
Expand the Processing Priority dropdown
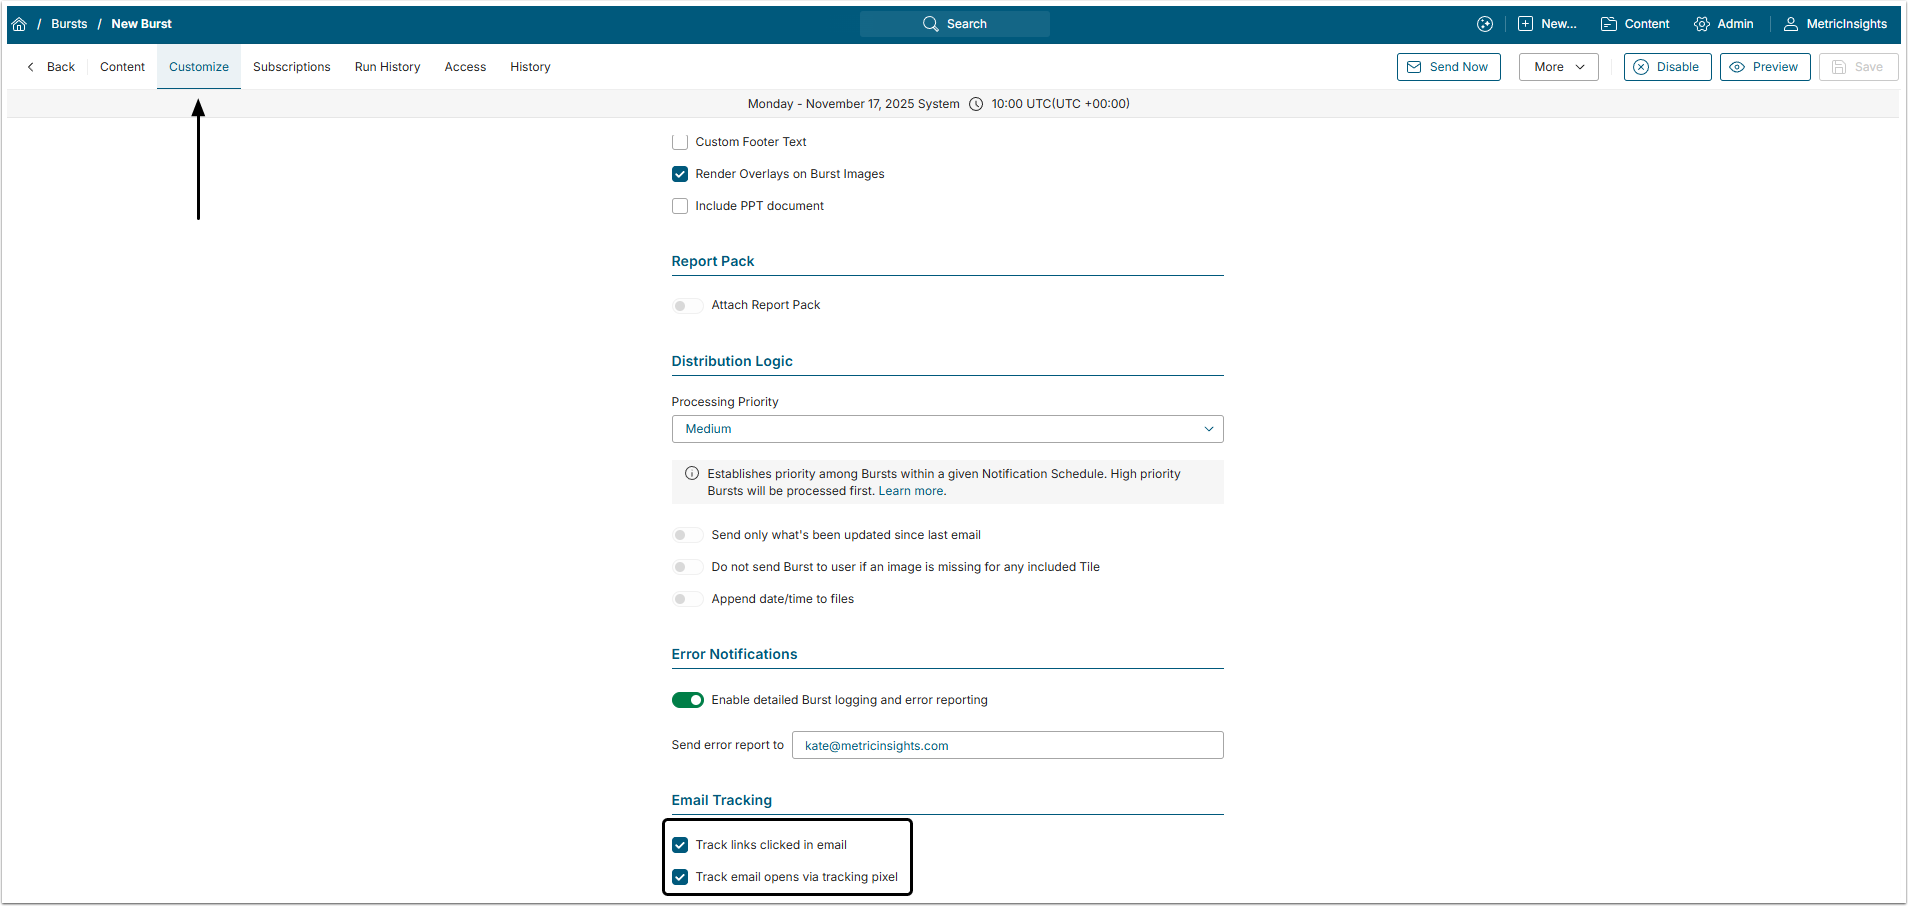click(x=947, y=429)
